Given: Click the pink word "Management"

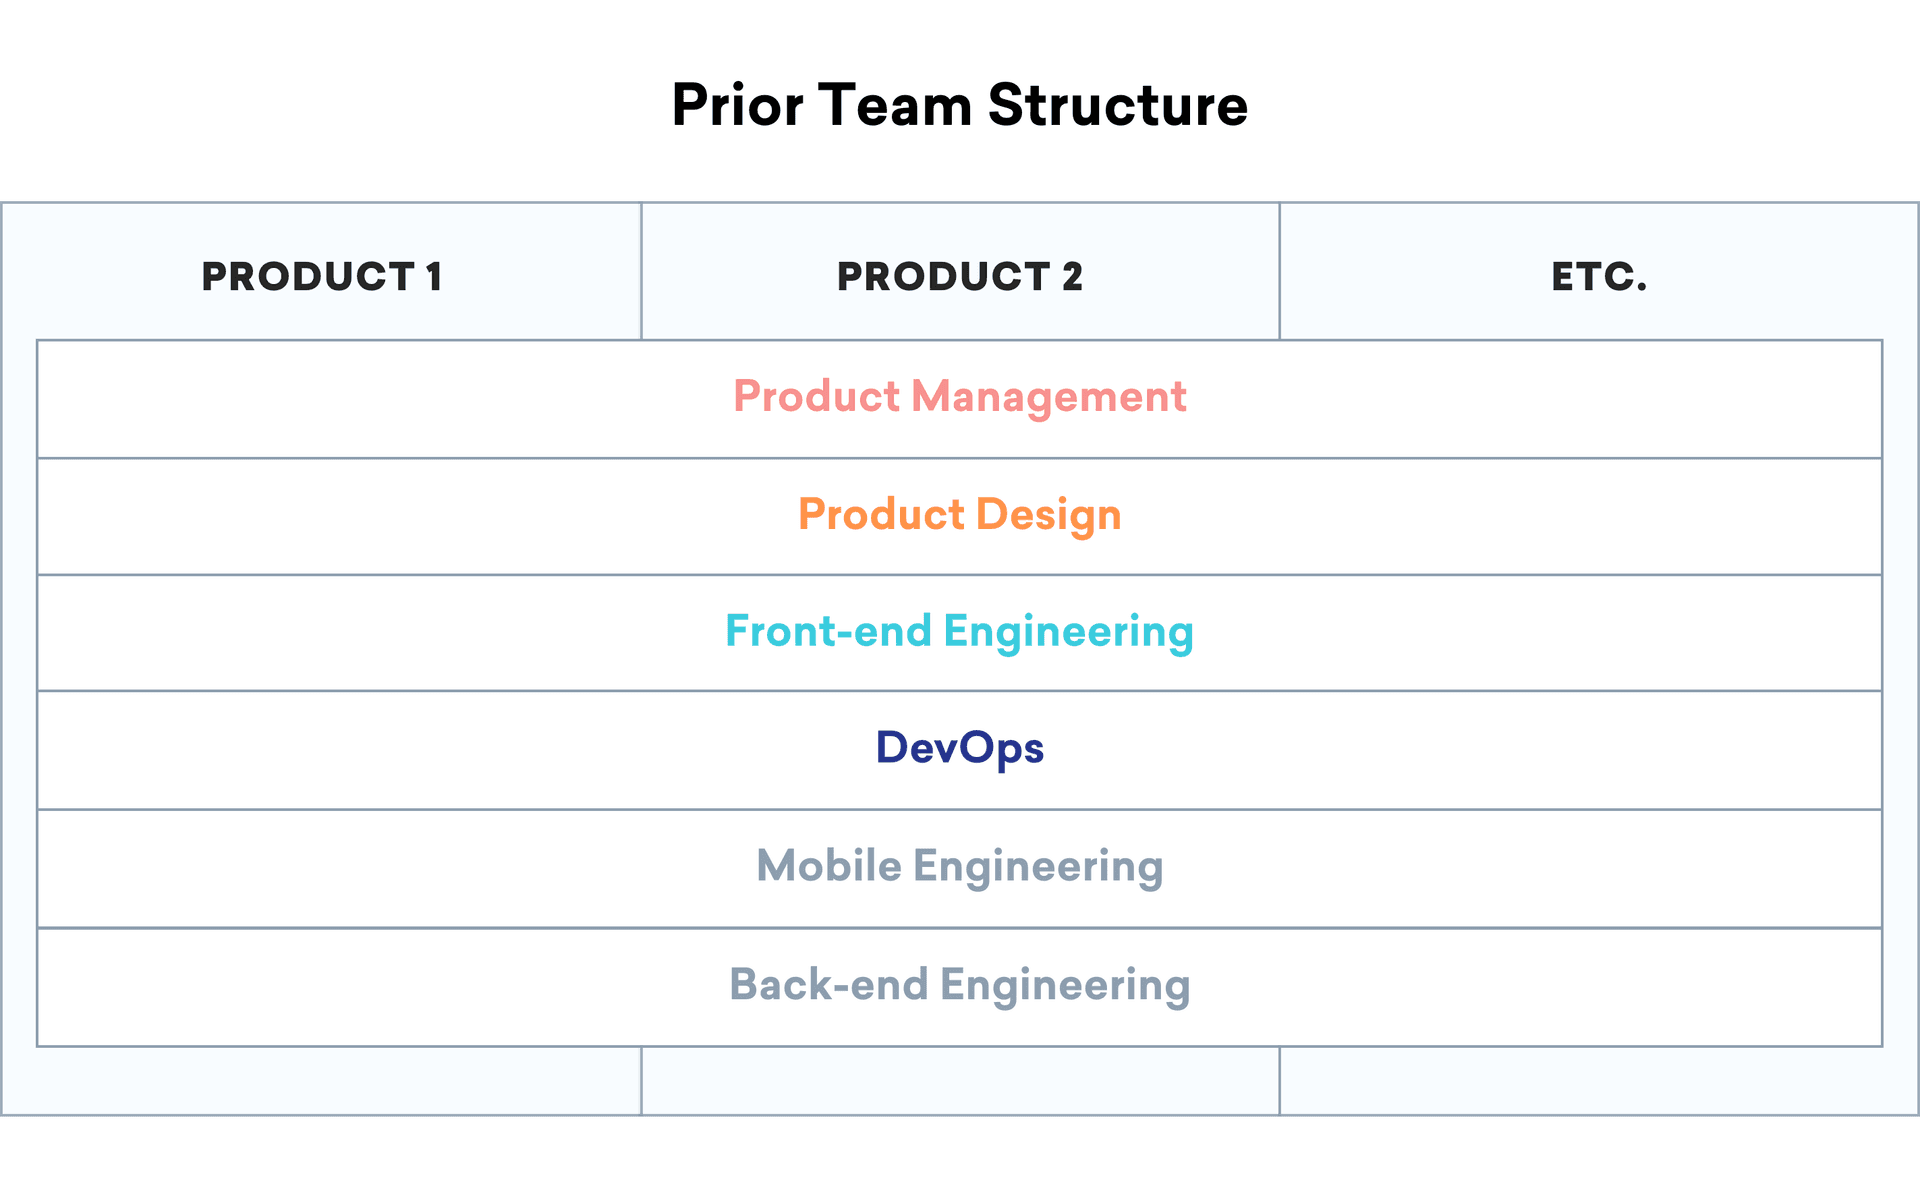Looking at the screenshot, I should coord(1048,397).
